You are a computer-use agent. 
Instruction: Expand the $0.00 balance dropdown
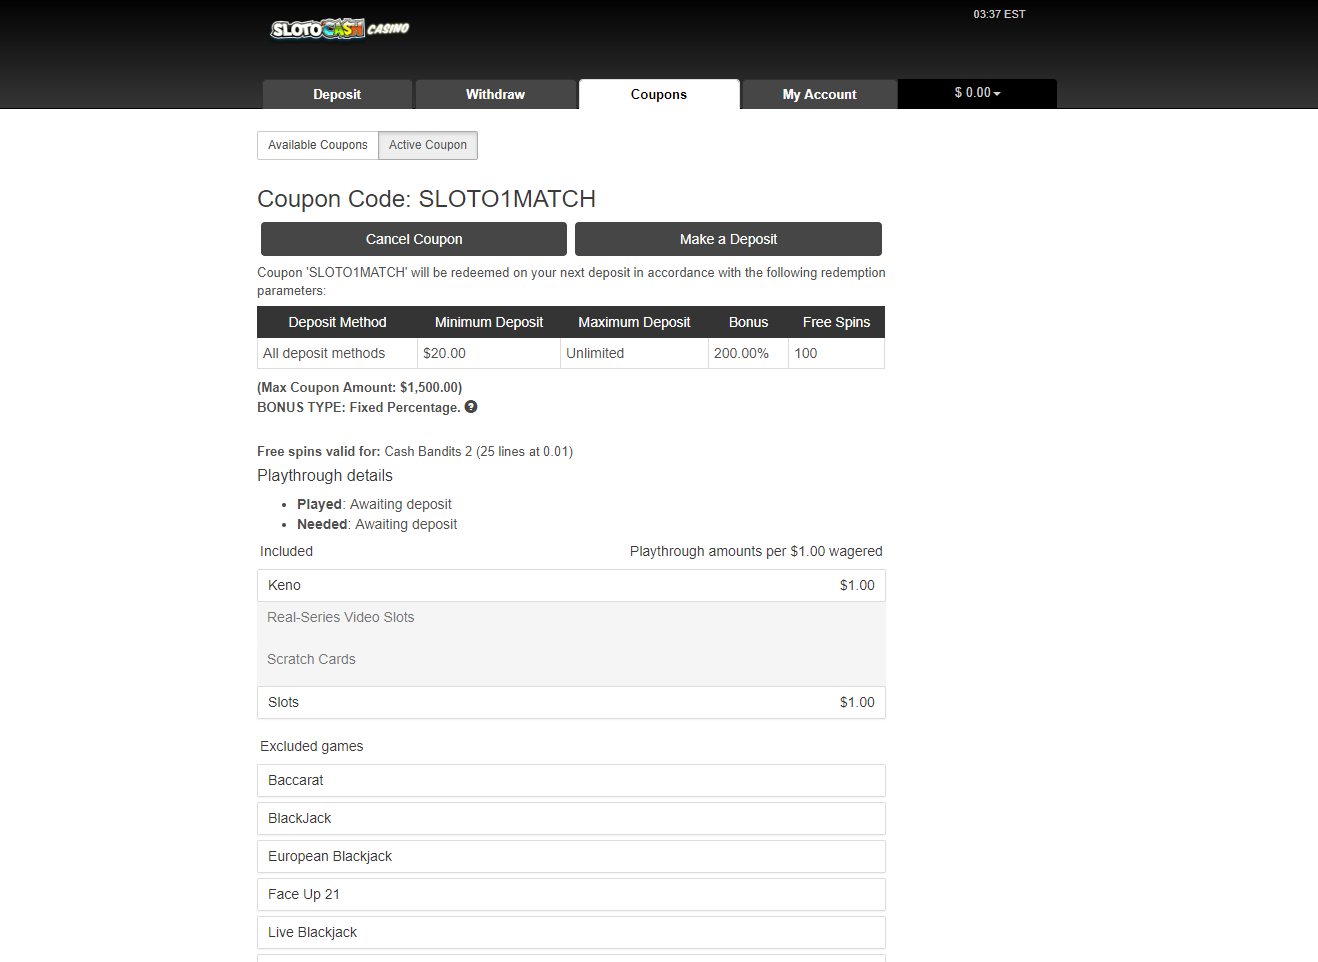coord(977,93)
